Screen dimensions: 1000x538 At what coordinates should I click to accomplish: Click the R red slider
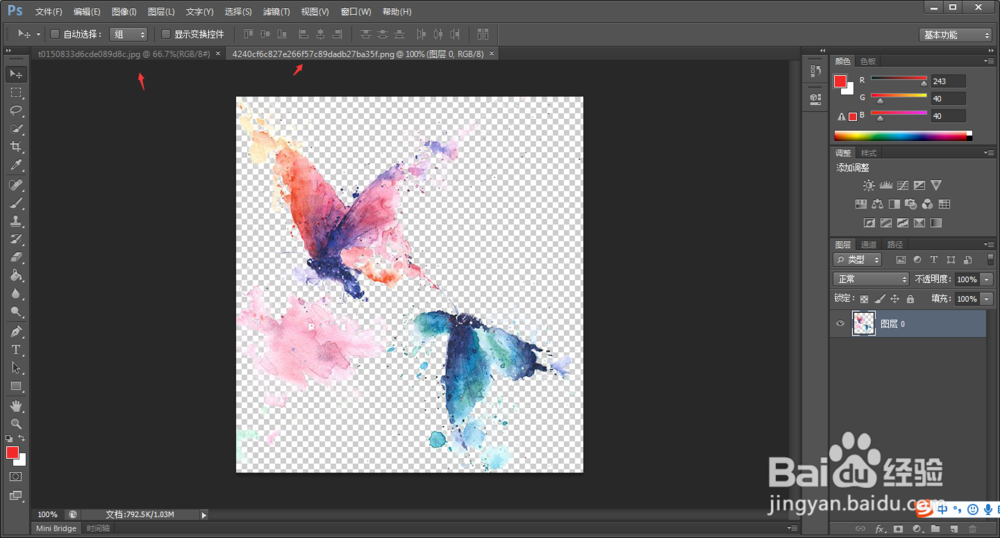click(x=899, y=79)
